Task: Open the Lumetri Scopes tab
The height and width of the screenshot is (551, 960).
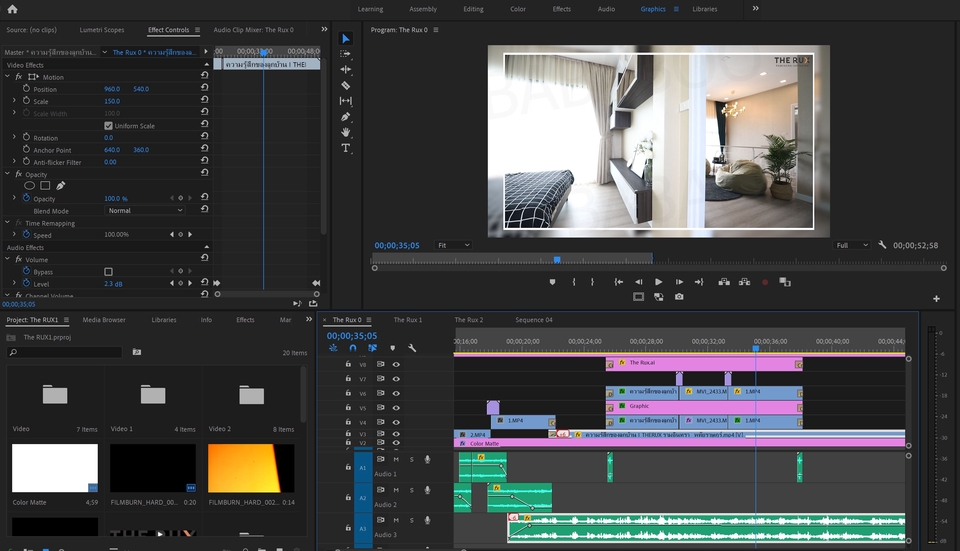Action: tap(102, 29)
